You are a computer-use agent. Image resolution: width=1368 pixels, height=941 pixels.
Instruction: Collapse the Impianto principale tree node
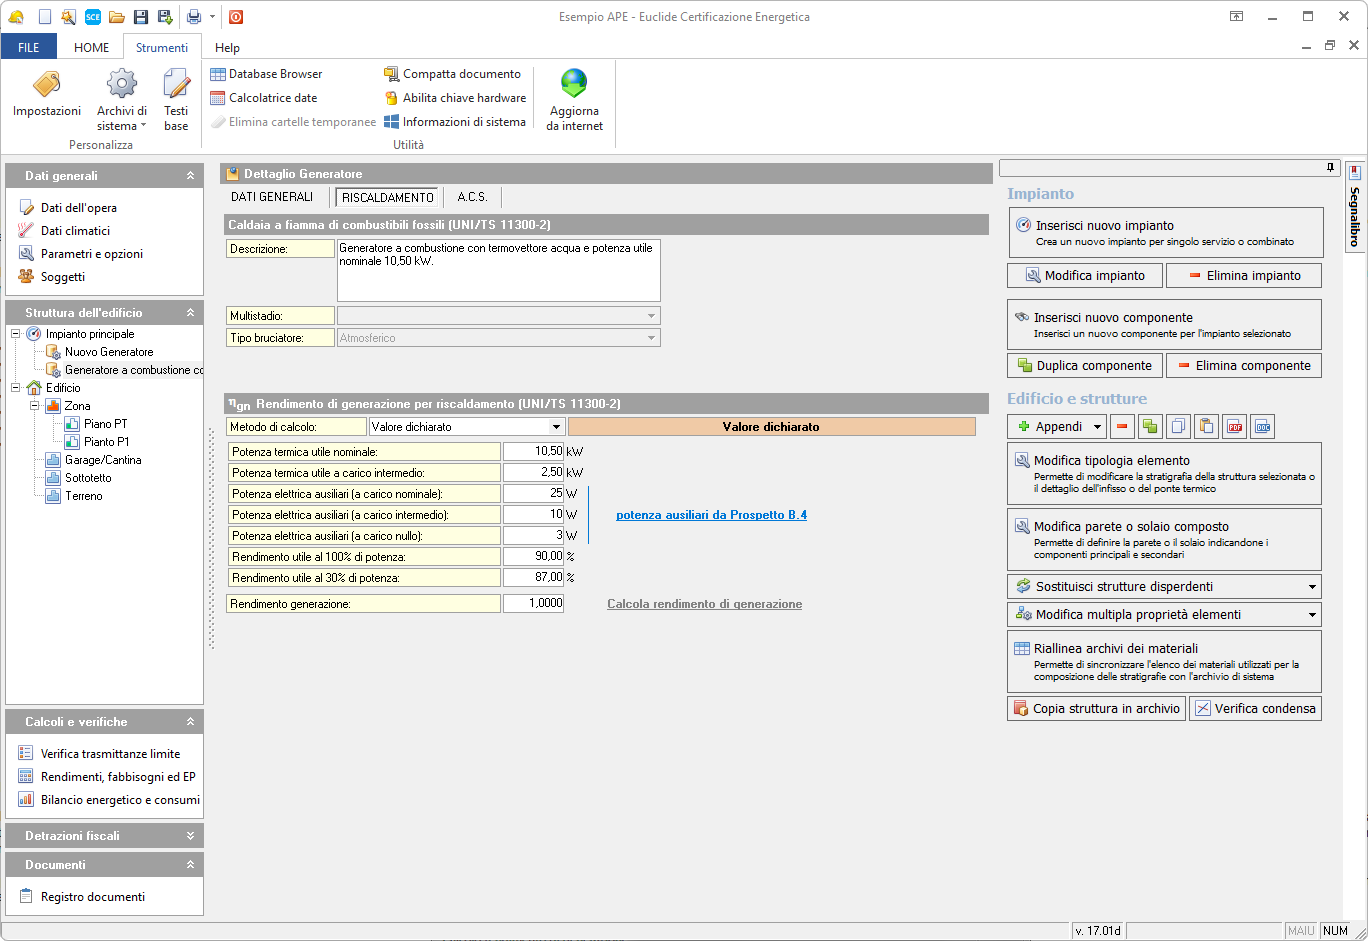(x=16, y=334)
